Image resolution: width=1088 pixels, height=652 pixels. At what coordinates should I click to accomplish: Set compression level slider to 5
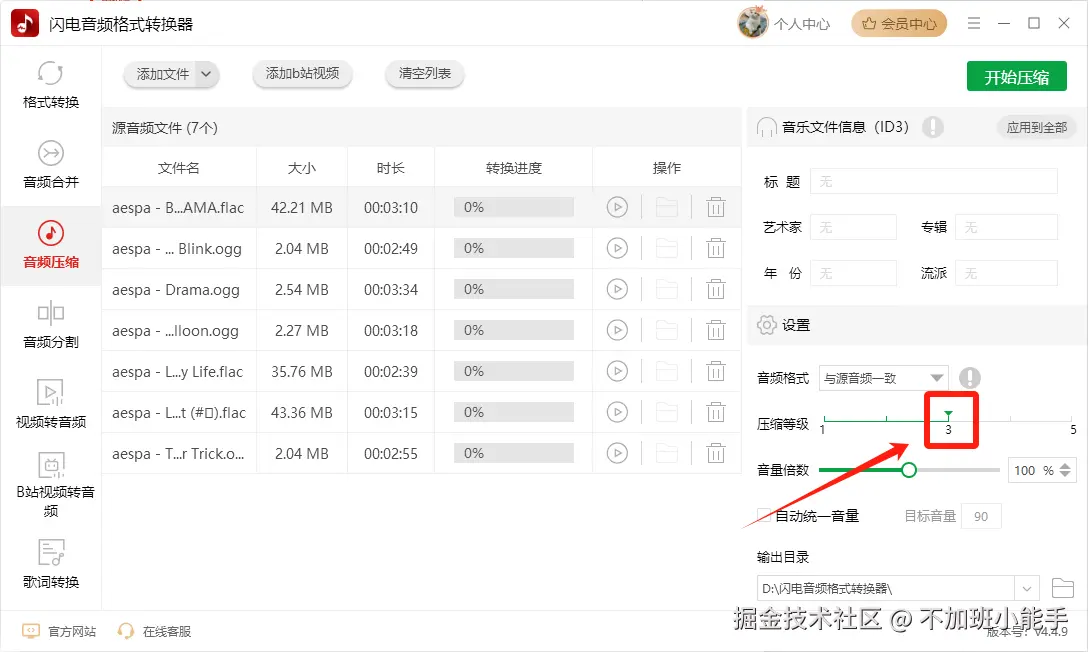[1072, 420]
